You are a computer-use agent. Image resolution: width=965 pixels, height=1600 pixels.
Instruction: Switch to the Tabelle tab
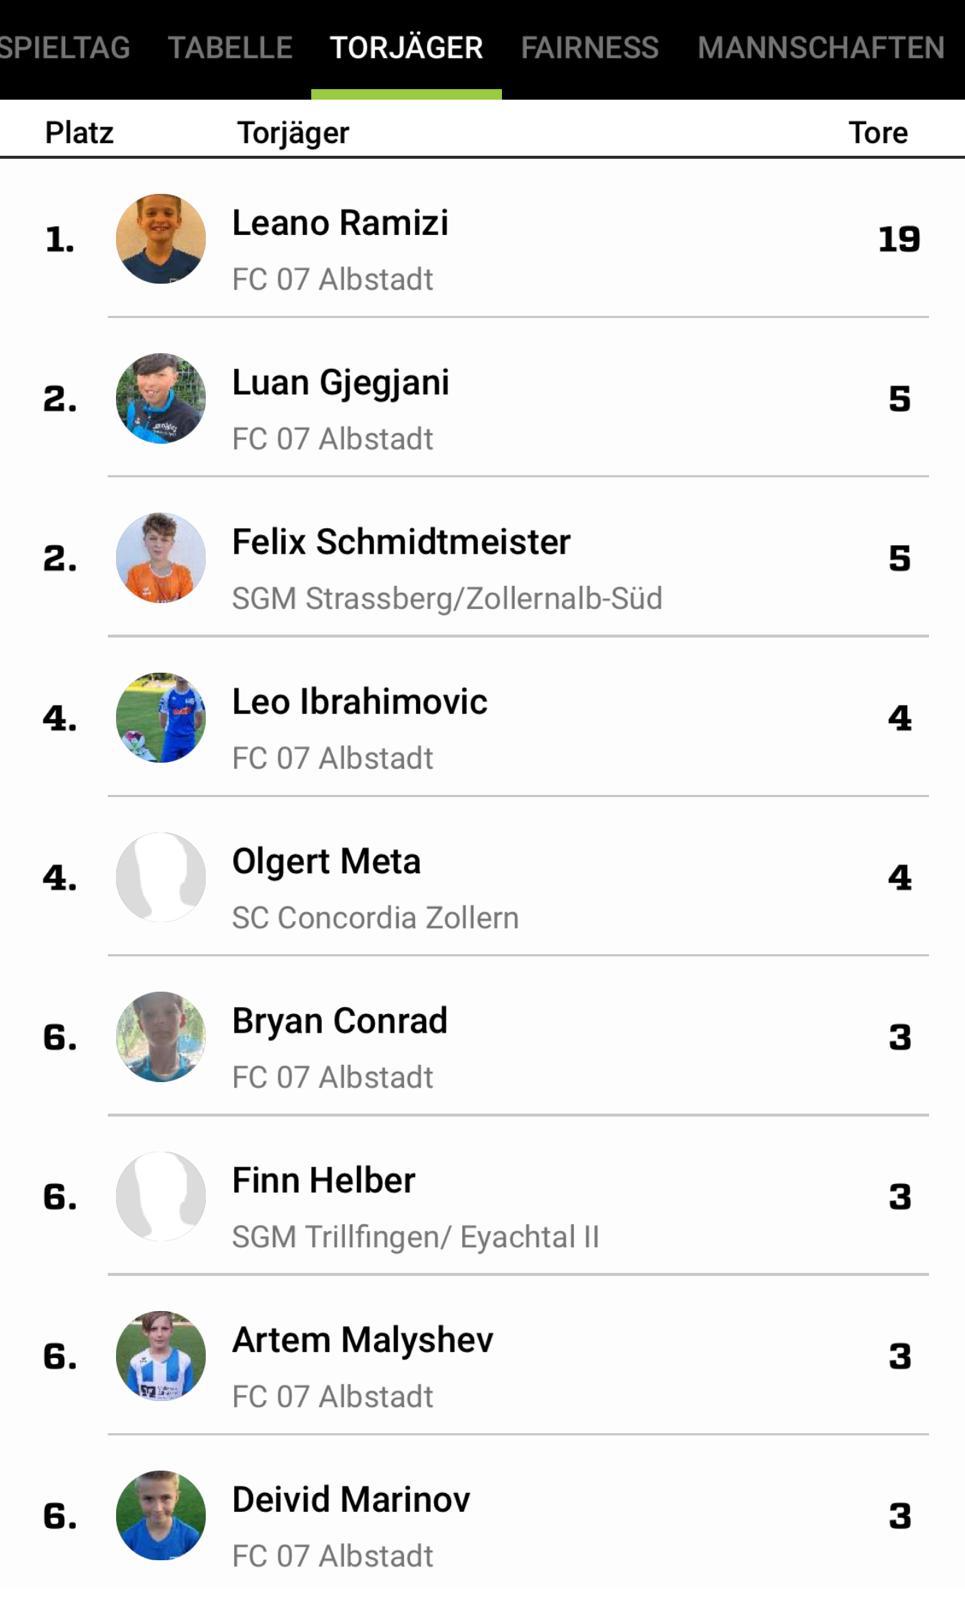click(x=230, y=47)
